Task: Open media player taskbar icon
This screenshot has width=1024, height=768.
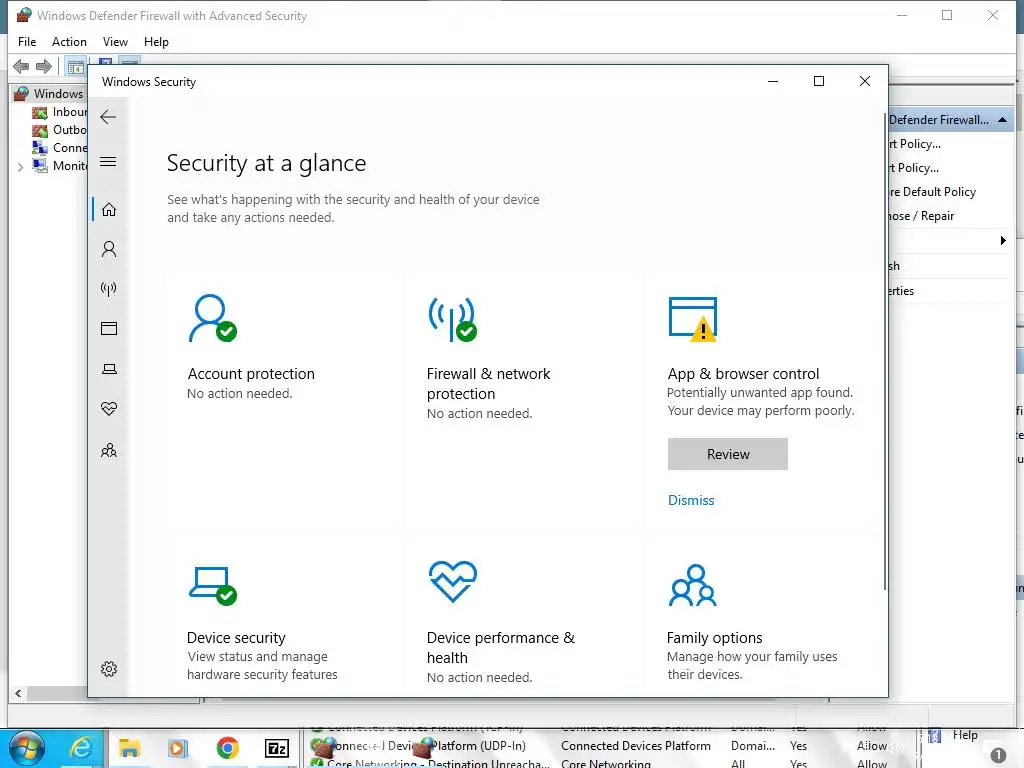Action: pos(178,748)
